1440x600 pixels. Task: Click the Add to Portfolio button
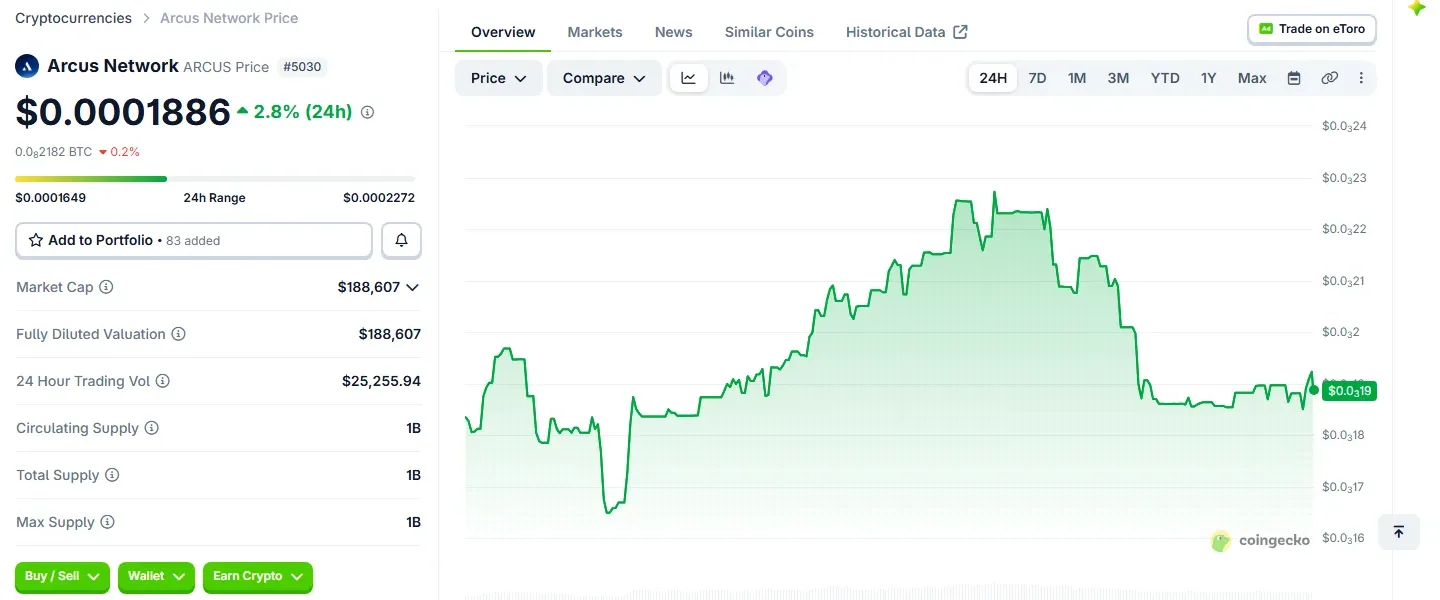click(x=194, y=240)
